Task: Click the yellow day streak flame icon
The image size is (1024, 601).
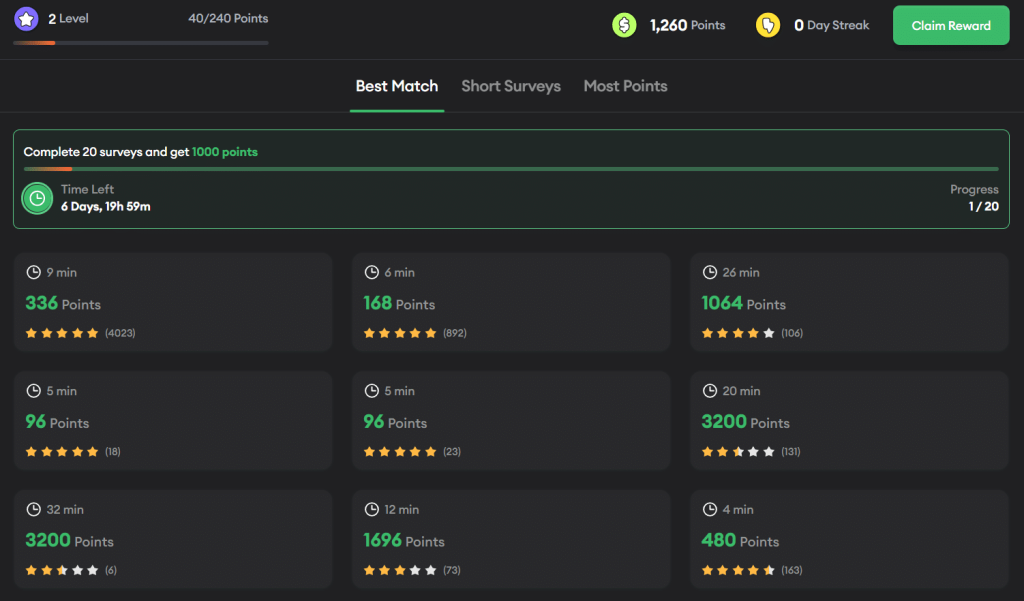Action: point(768,25)
